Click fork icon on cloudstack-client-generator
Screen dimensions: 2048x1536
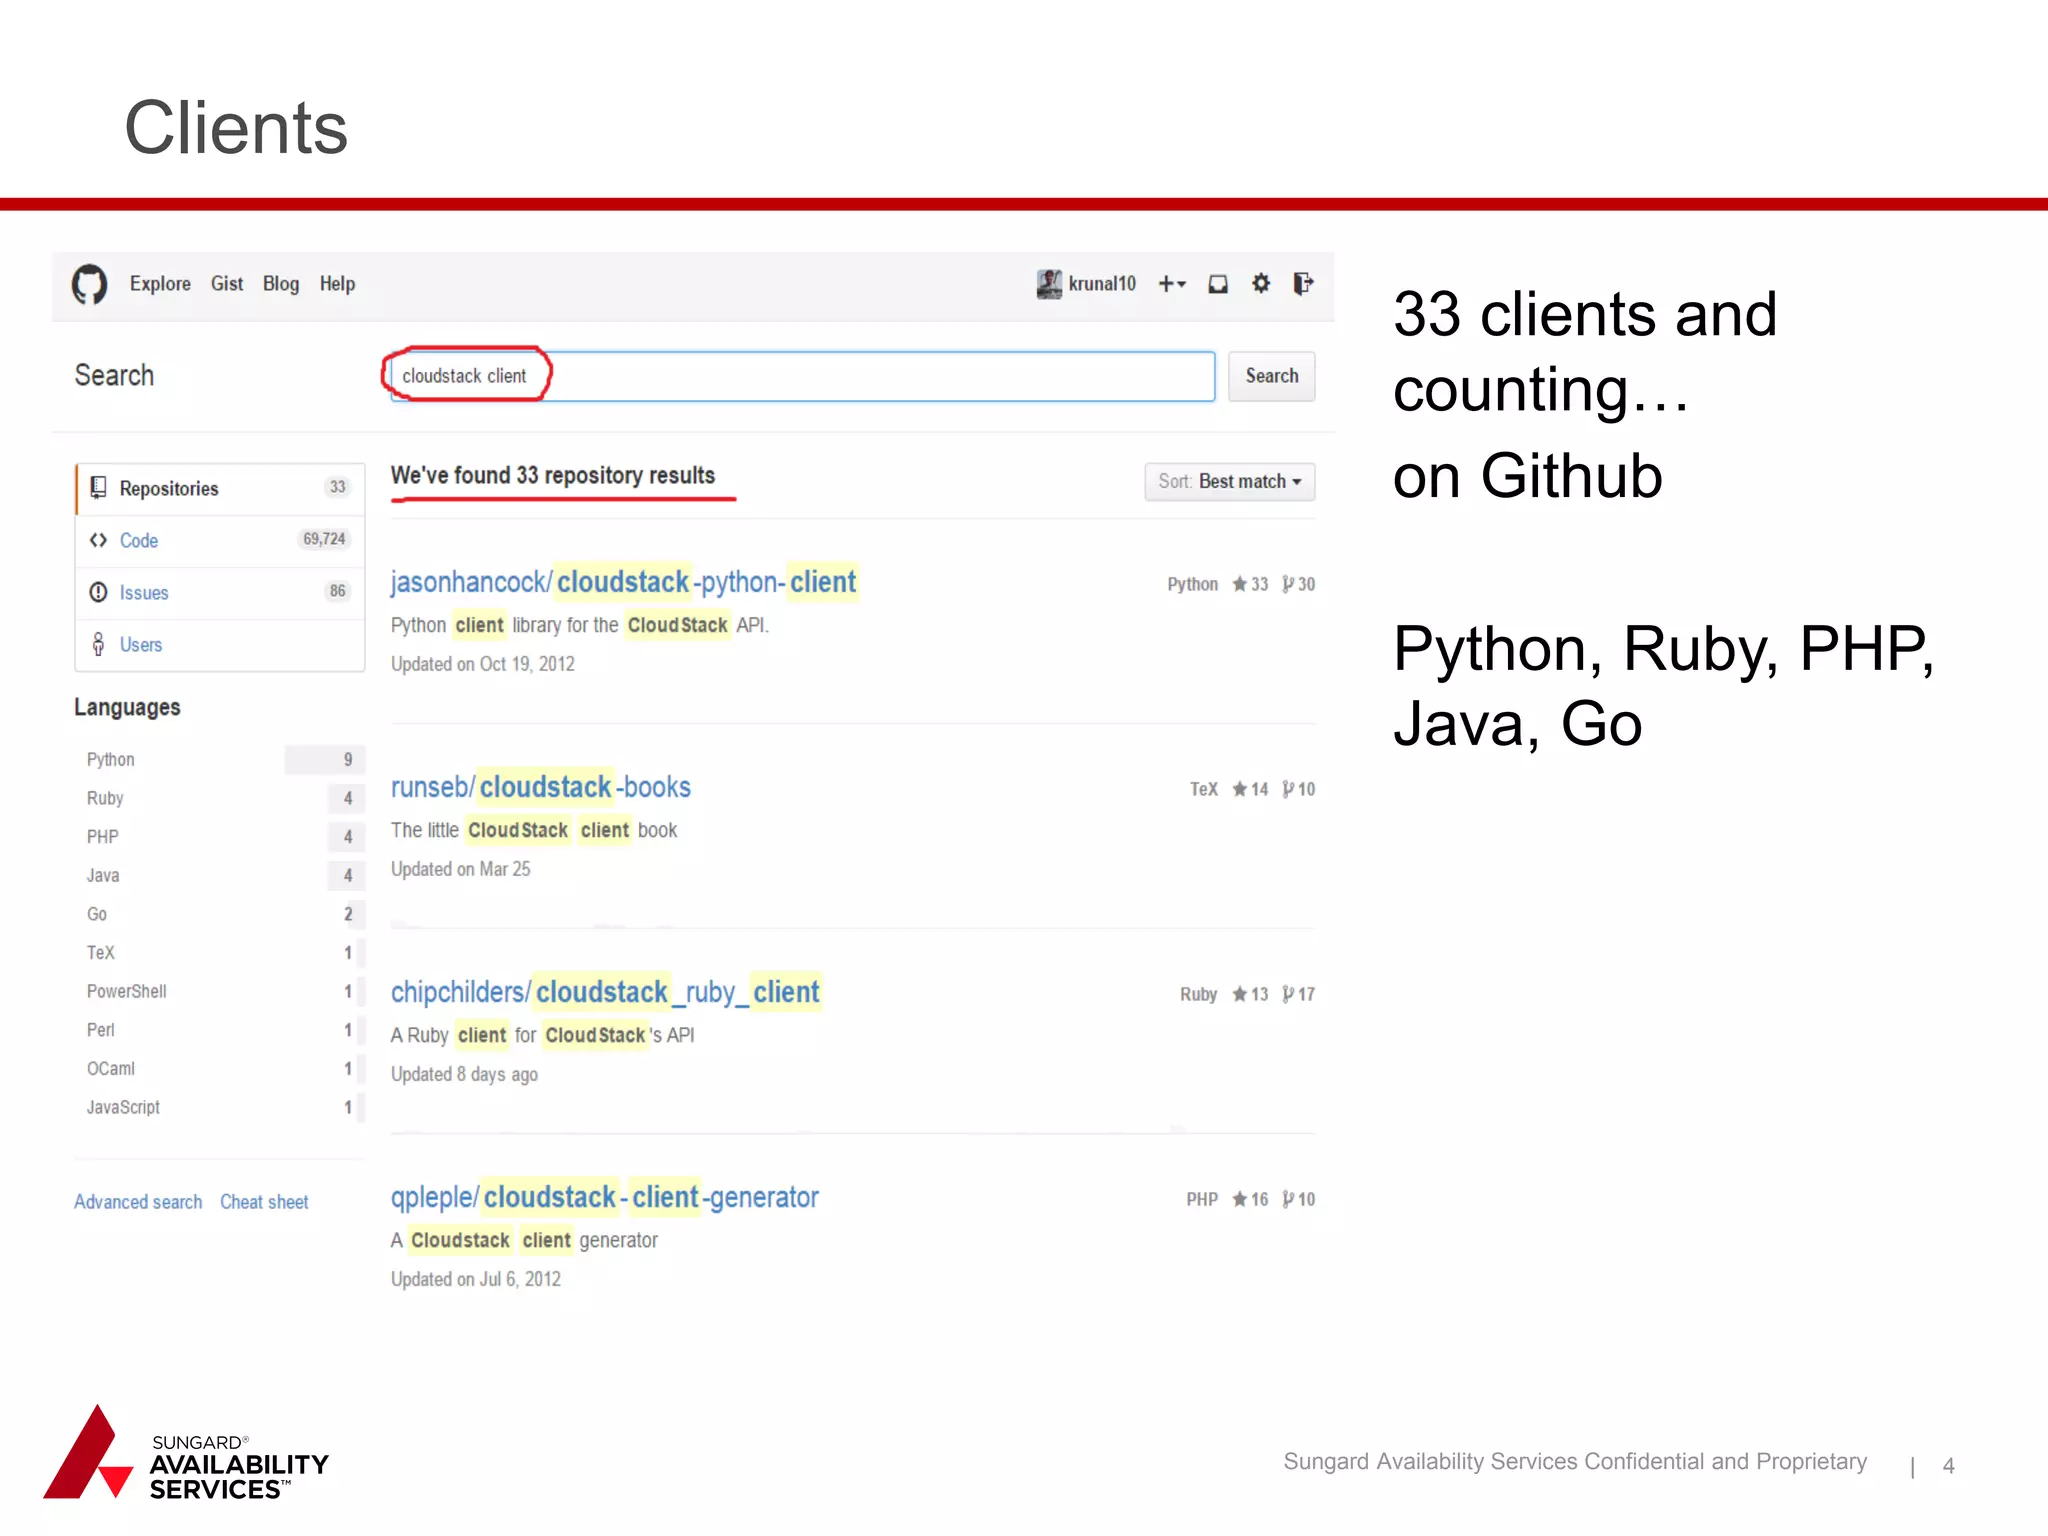coord(1288,1199)
